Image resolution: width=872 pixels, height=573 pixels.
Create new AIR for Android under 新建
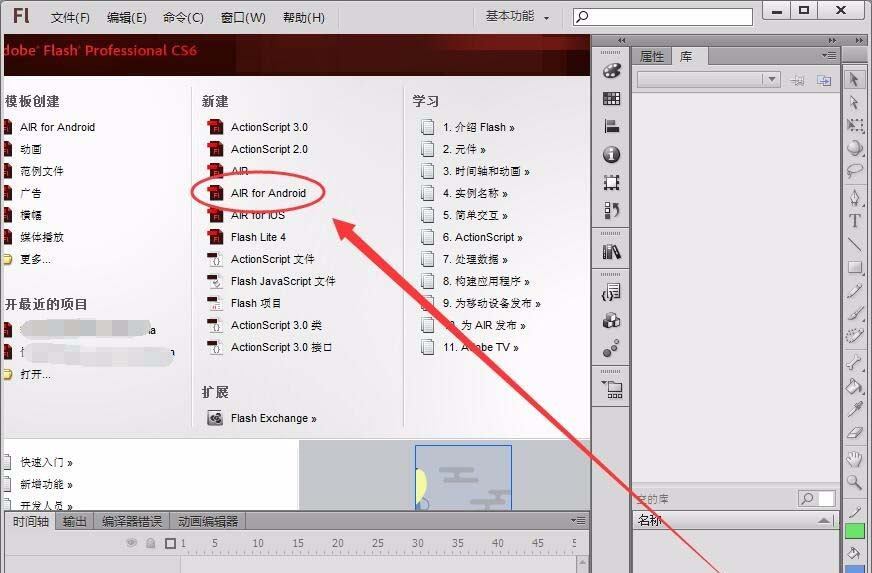click(257, 193)
